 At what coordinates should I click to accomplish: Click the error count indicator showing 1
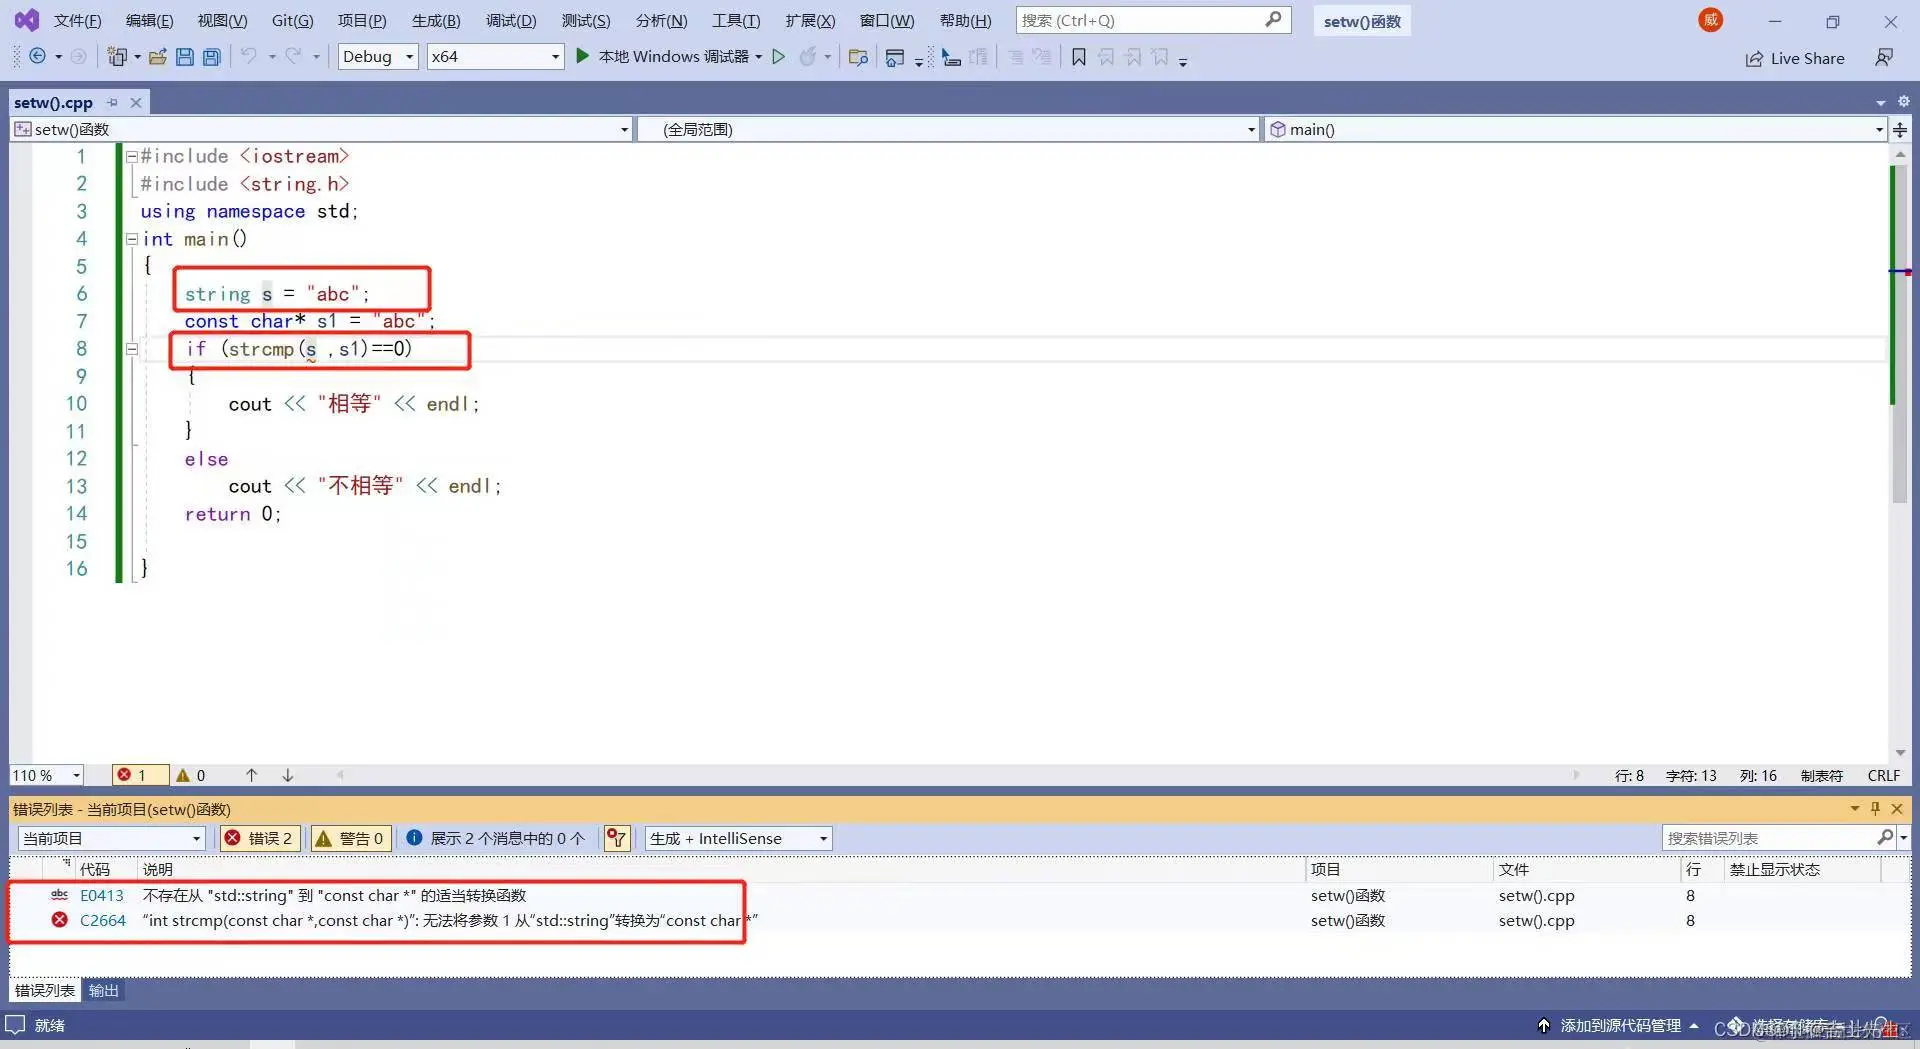(x=139, y=775)
